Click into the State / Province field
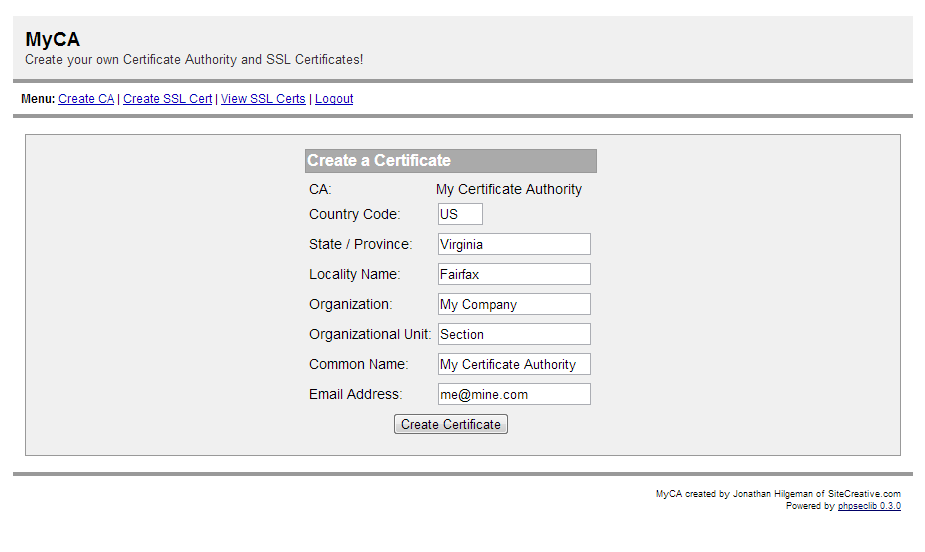Image resolution: width=925 pixels, height=552 pixels. click(x=514, y=244)
